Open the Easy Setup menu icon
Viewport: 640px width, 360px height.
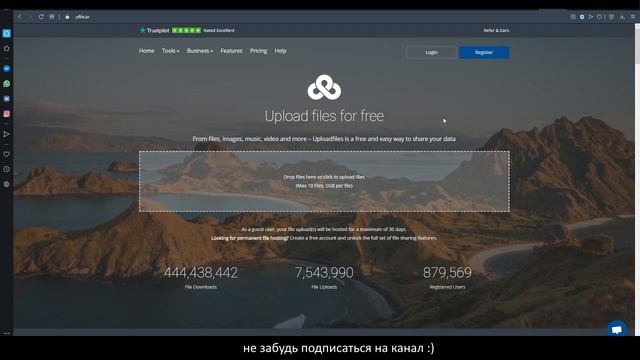coord(633,17)
